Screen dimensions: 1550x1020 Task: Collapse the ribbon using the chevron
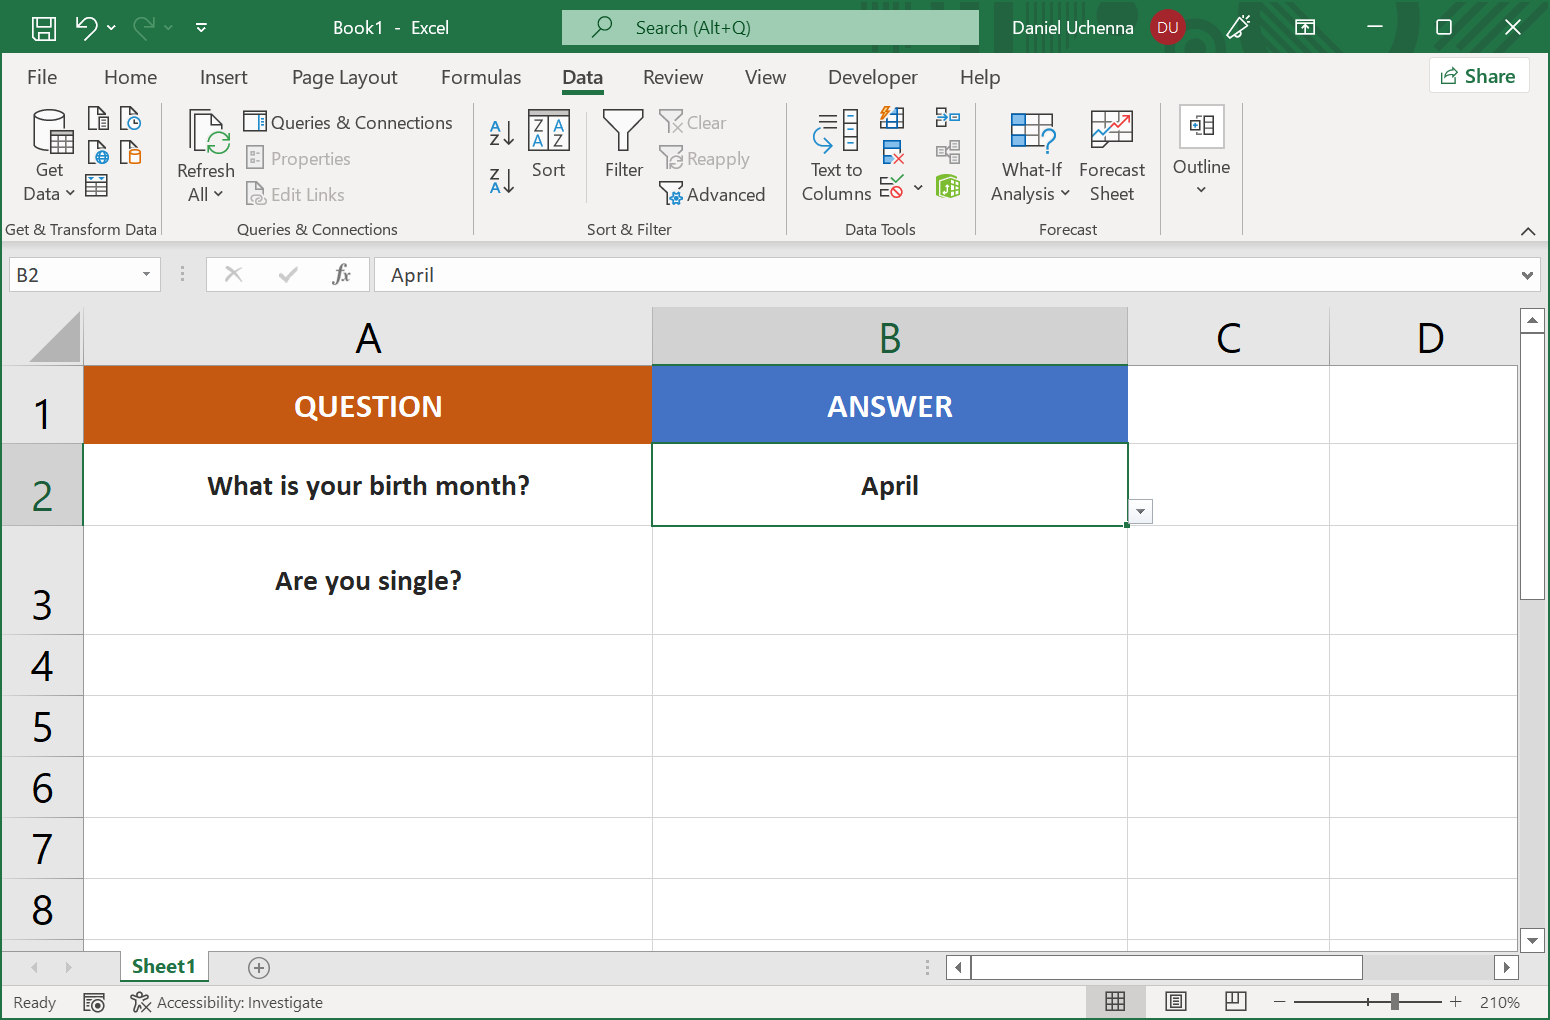click(x=1528, y=231)
